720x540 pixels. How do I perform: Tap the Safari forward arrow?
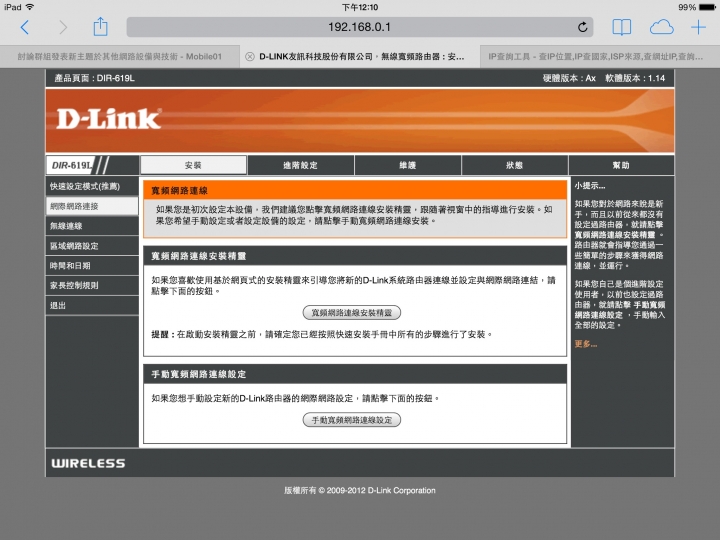tap(63, 28)
